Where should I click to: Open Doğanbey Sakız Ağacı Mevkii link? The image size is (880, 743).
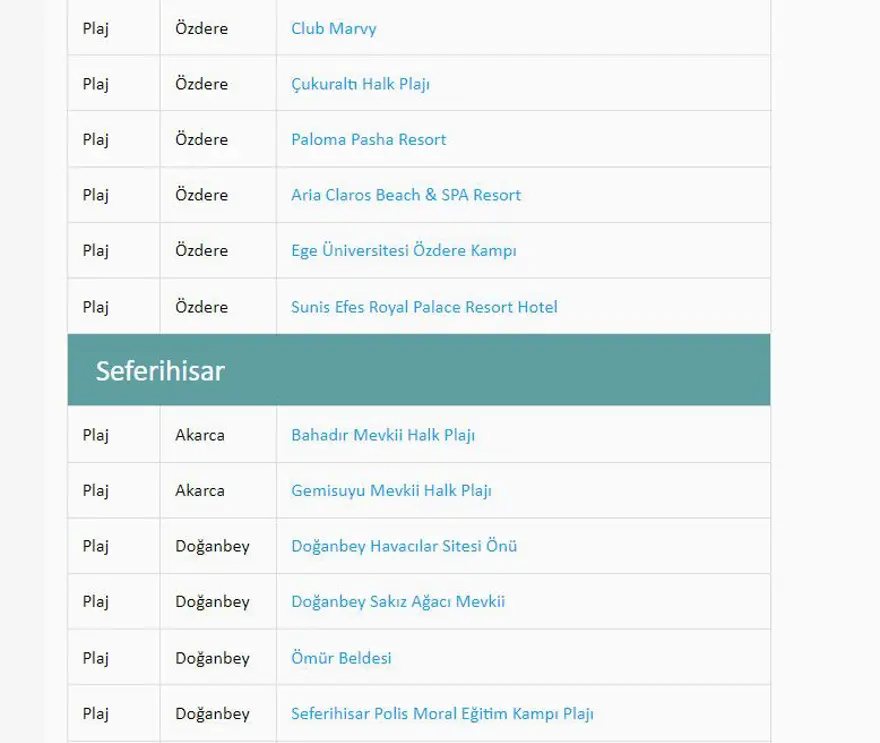398,602
